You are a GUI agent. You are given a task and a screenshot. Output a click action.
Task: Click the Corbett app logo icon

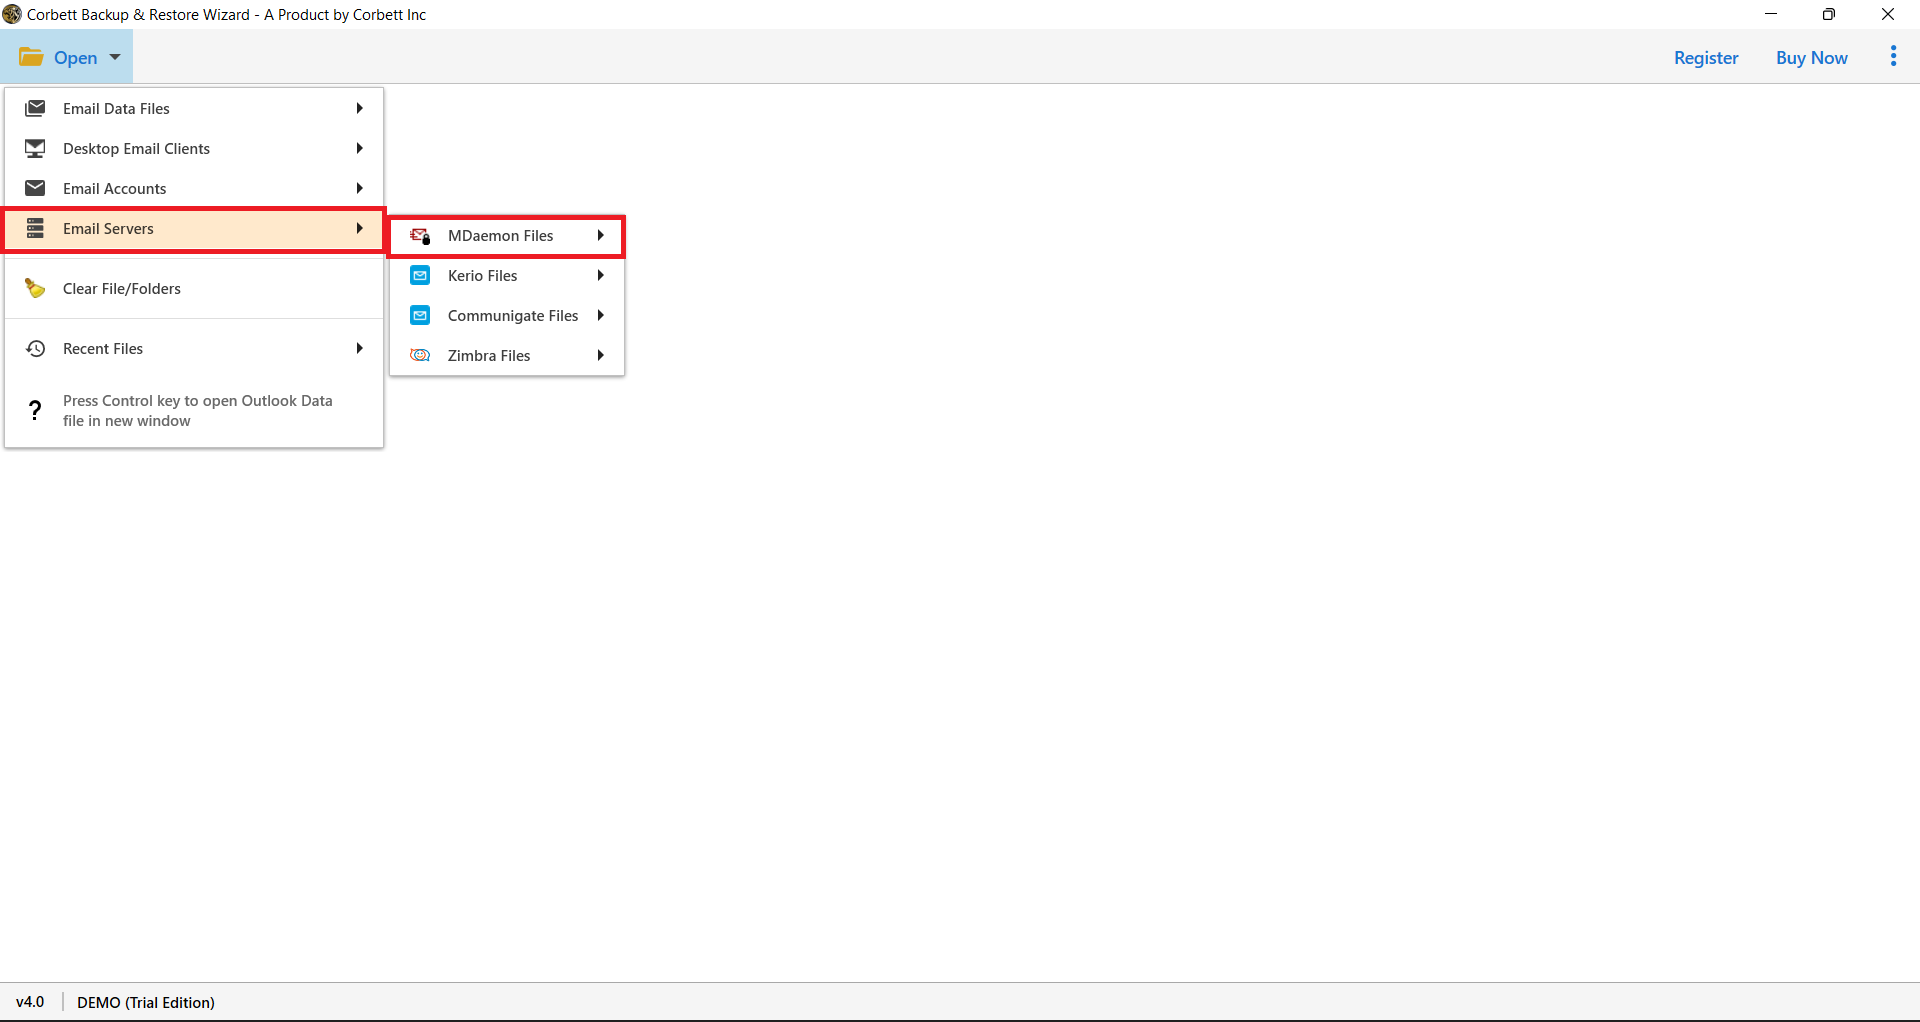click(12, 14)
